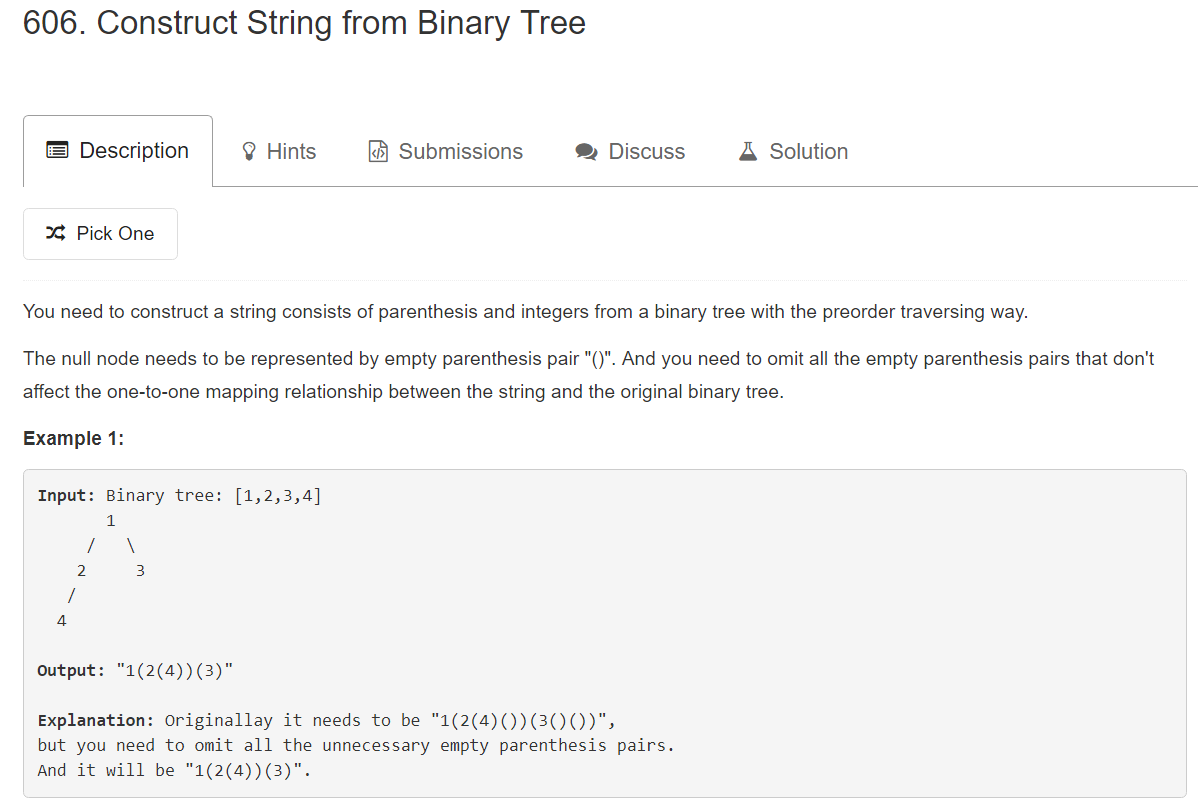Switch to the Description tab

[x=134, y=151]
